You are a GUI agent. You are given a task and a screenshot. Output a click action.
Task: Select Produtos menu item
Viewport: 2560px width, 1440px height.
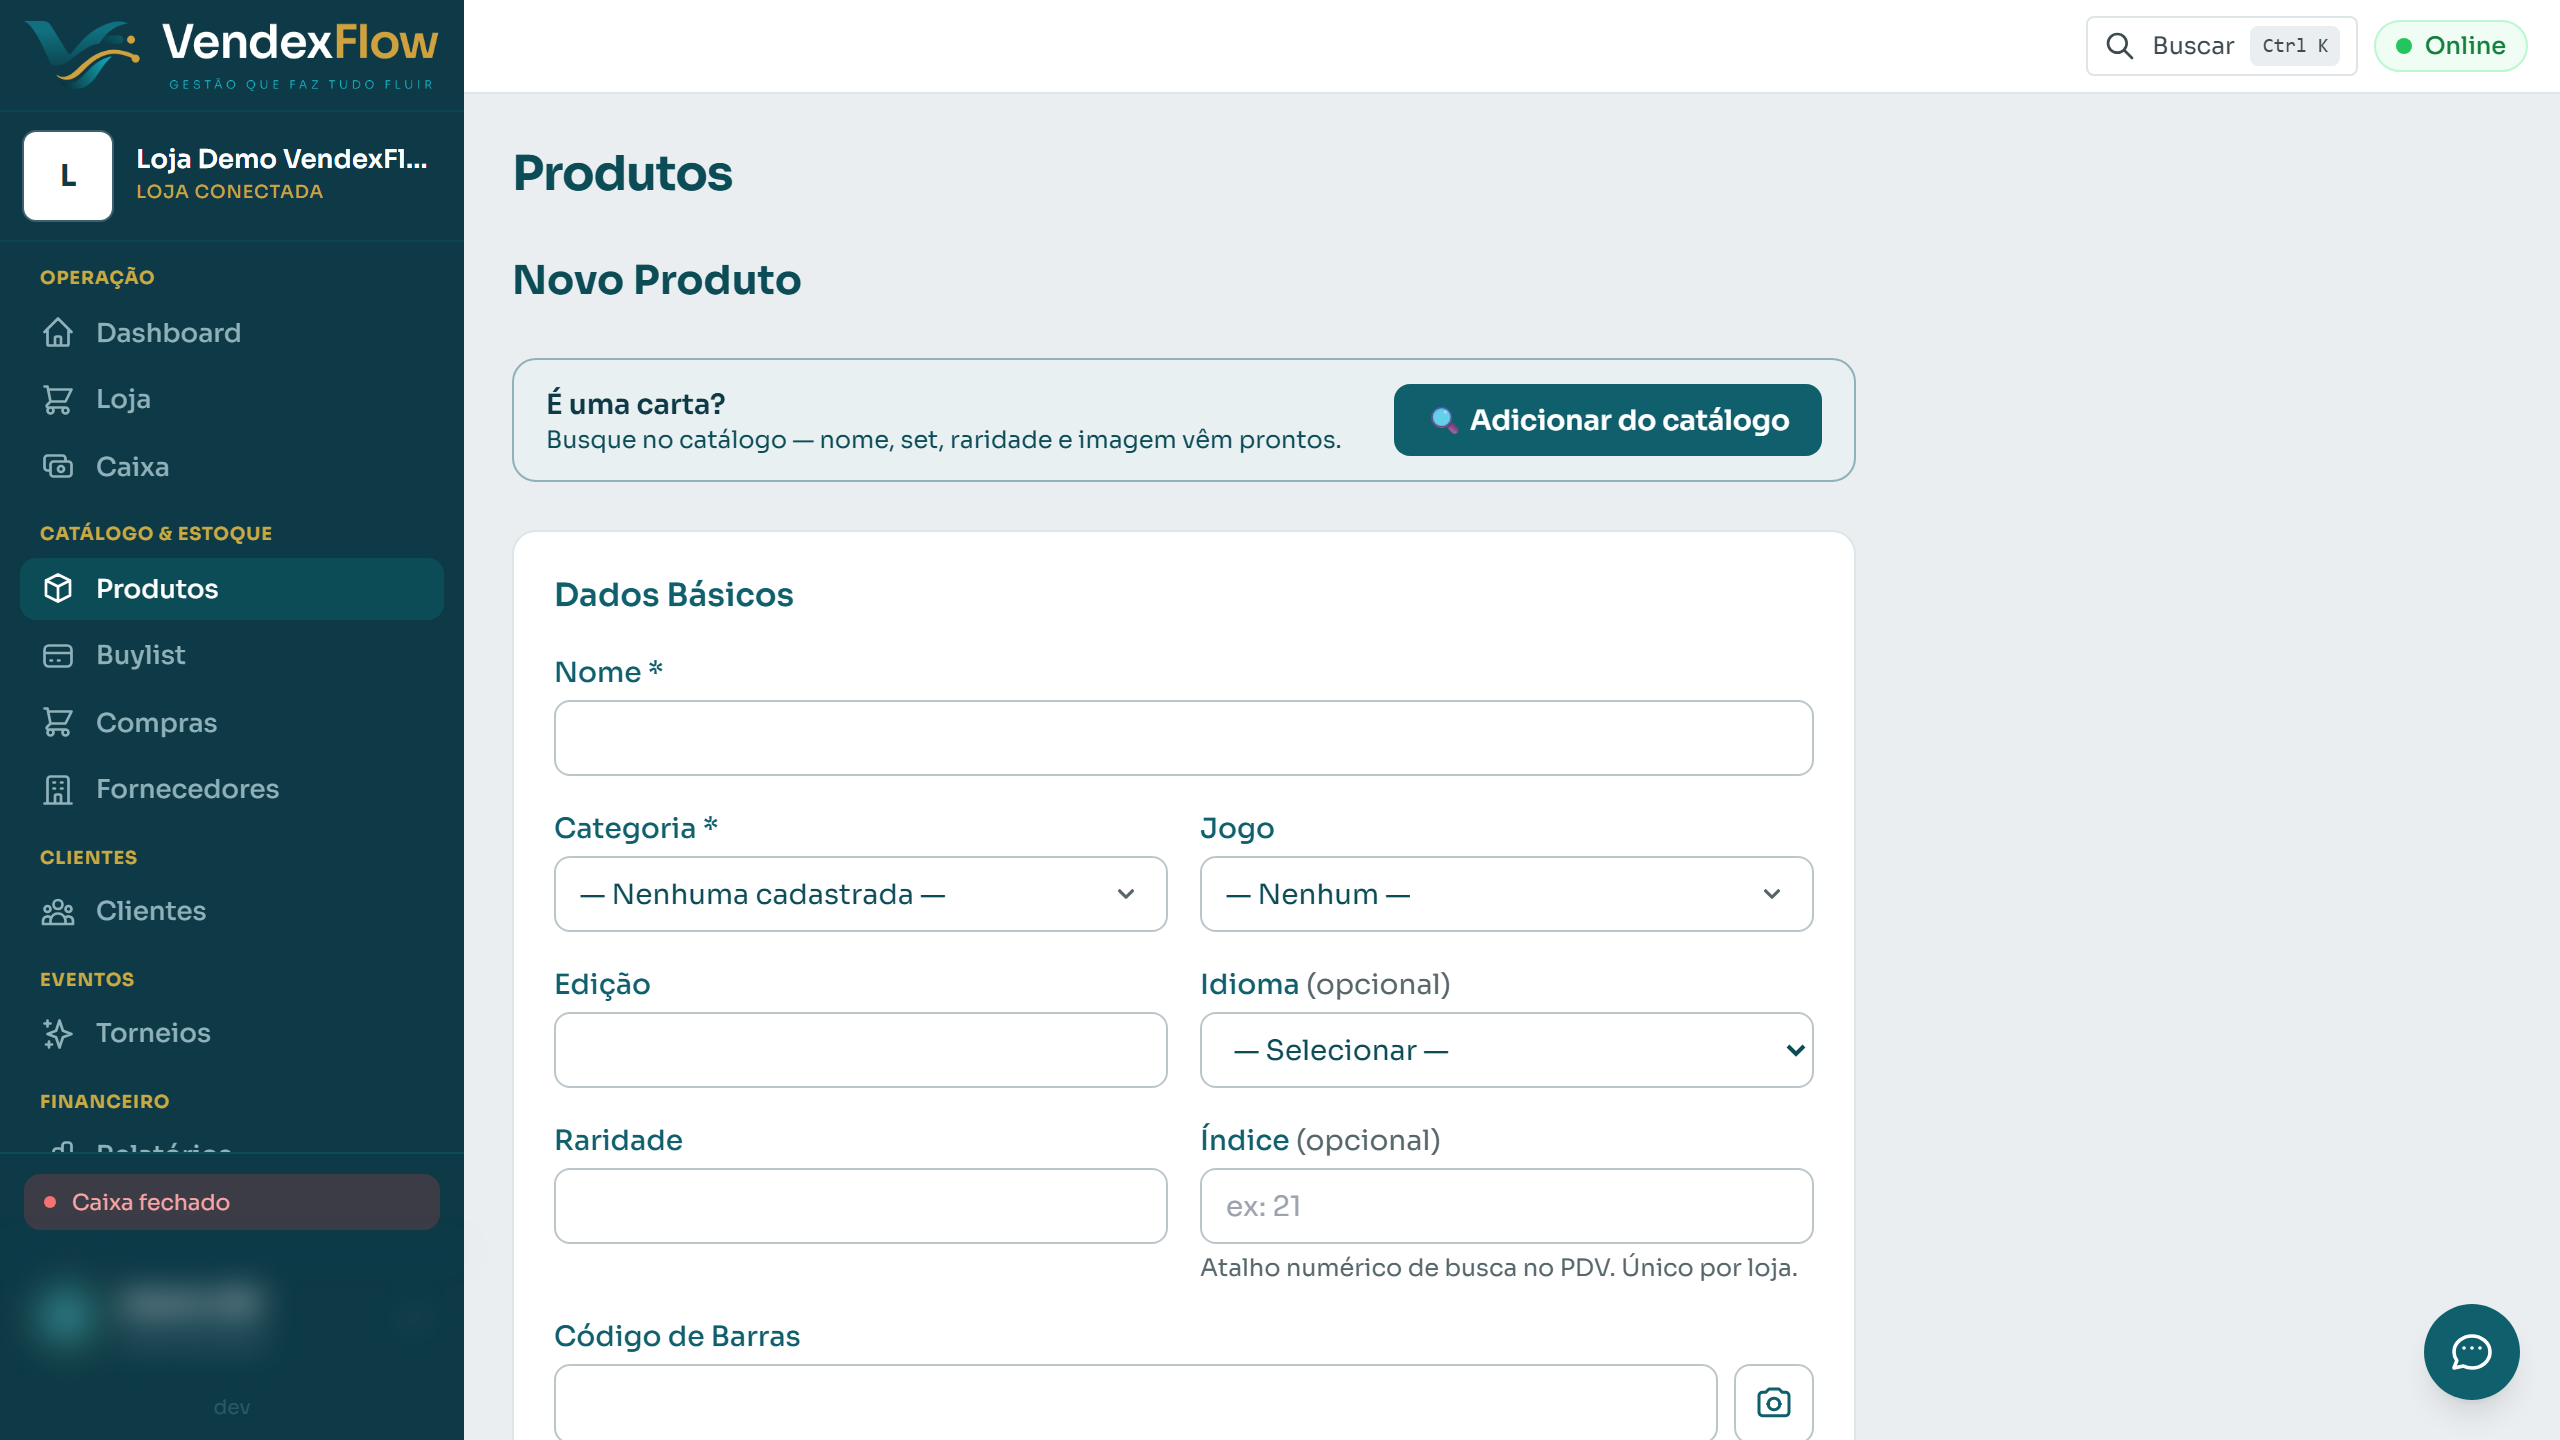click(x=232, y=589)
